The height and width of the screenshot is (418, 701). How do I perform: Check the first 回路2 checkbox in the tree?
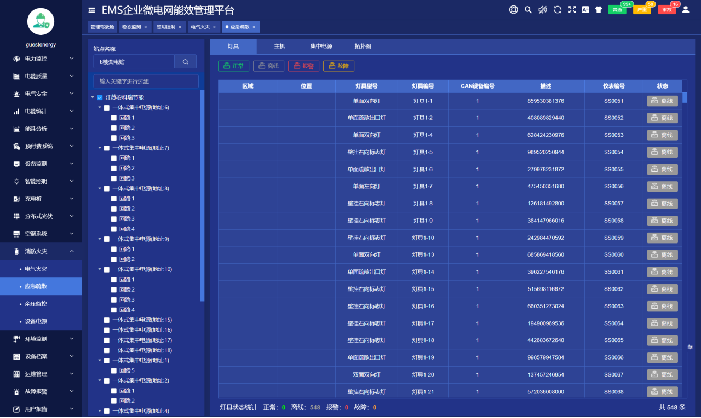pyautogui.click(x=115, y=128)
